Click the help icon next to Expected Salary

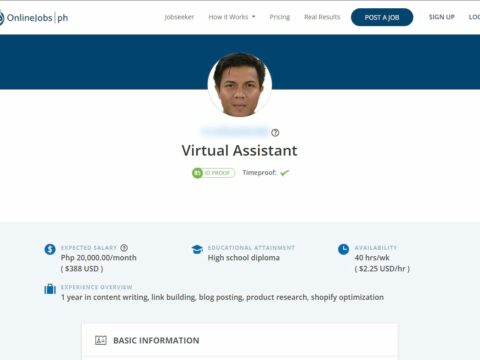[124, 248]
